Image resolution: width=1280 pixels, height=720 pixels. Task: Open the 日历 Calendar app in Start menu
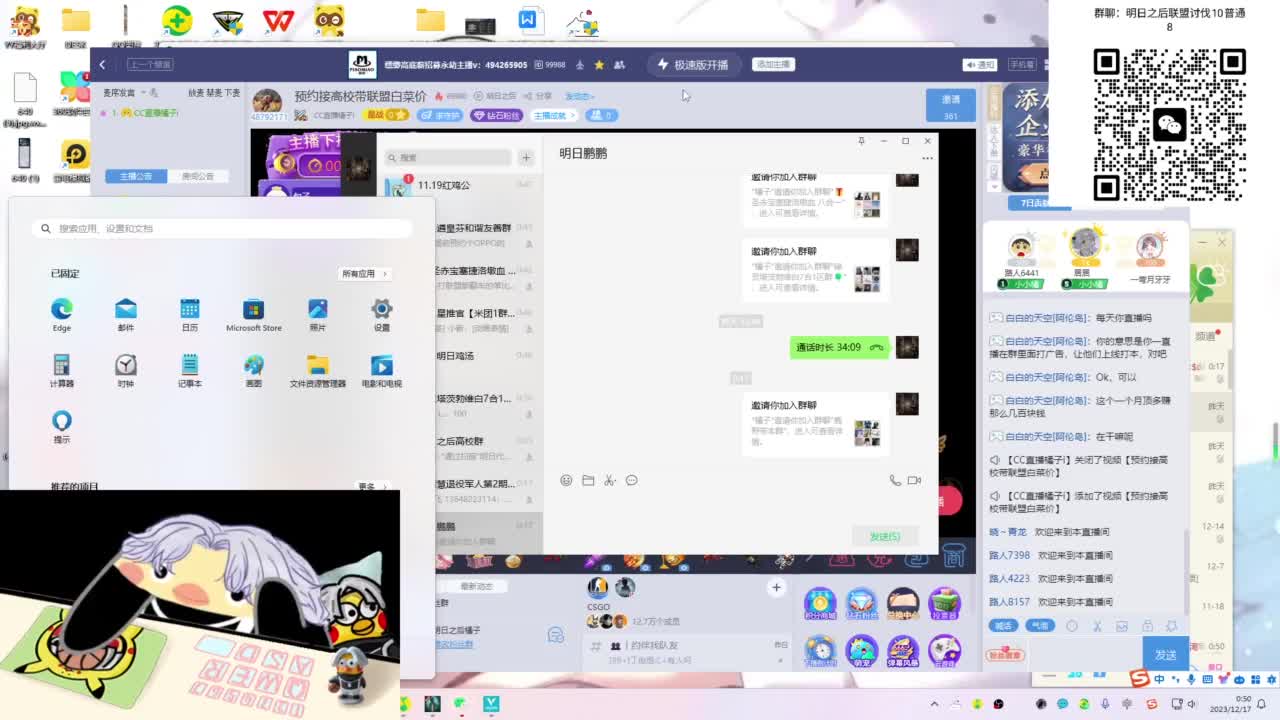click(190, 314)
